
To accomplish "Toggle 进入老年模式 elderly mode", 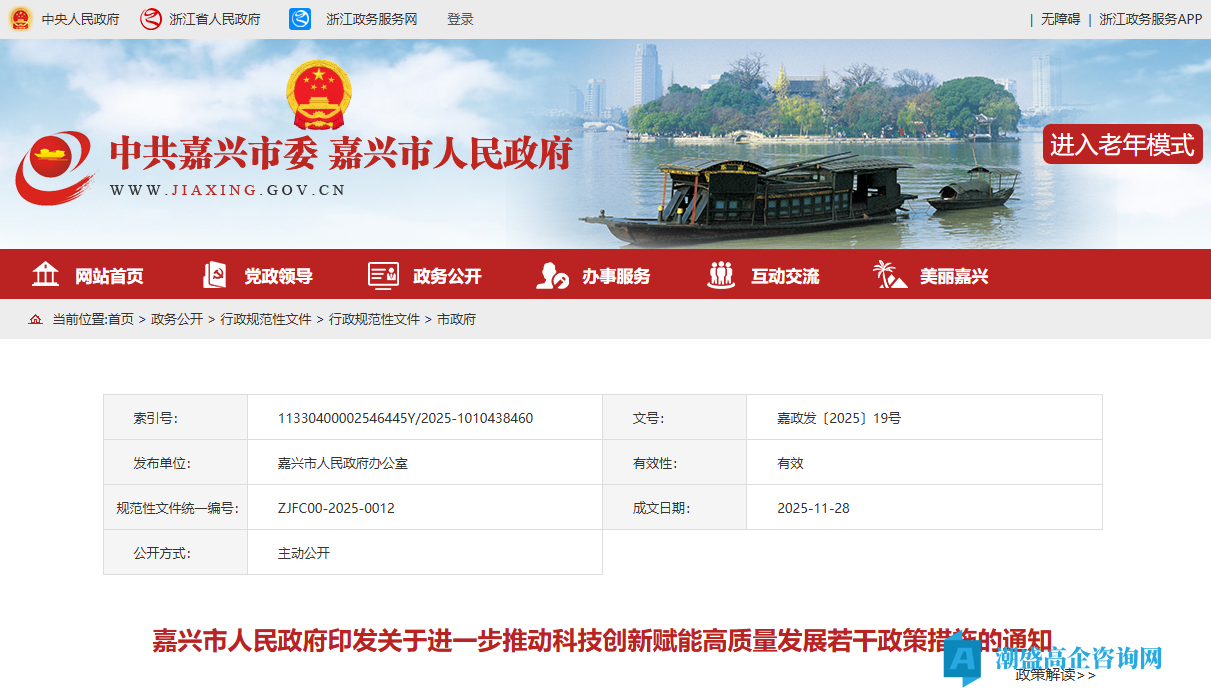I will click(1122, 144).
